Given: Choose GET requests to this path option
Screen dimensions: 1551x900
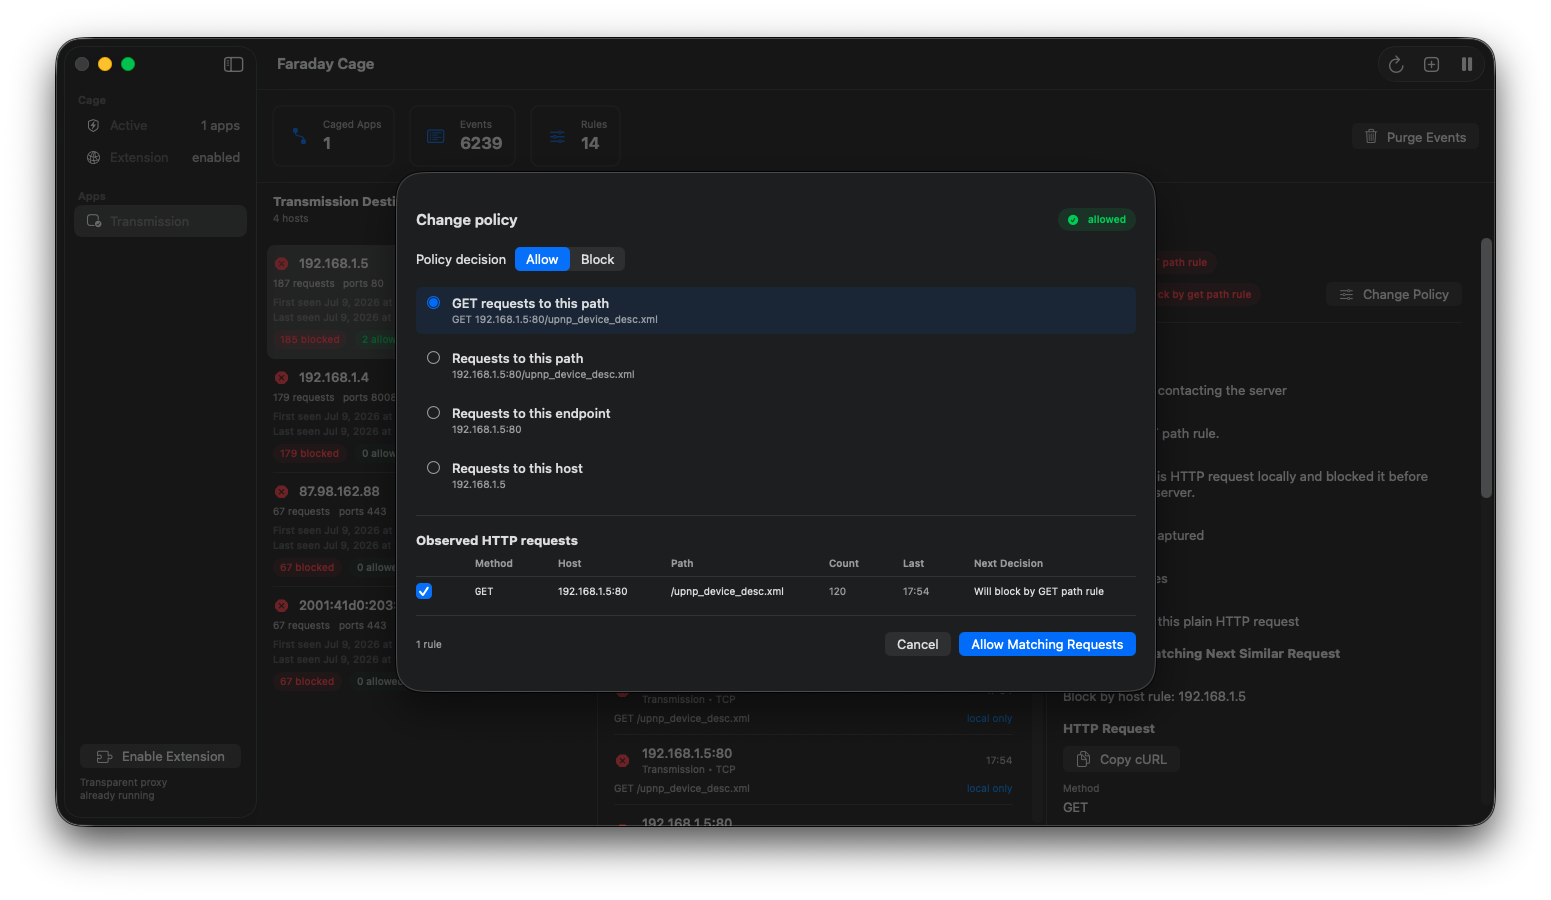Looking at the screenshot, I should click(776, 310).
